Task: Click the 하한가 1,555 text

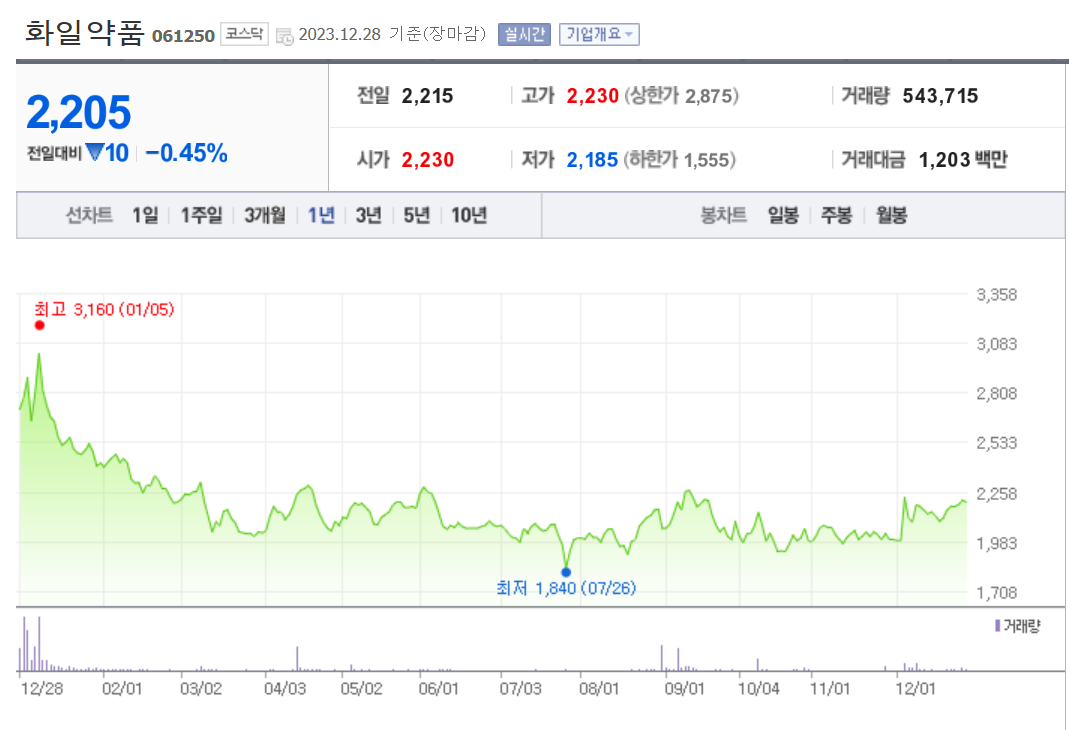Action: (x=680, y=159)
